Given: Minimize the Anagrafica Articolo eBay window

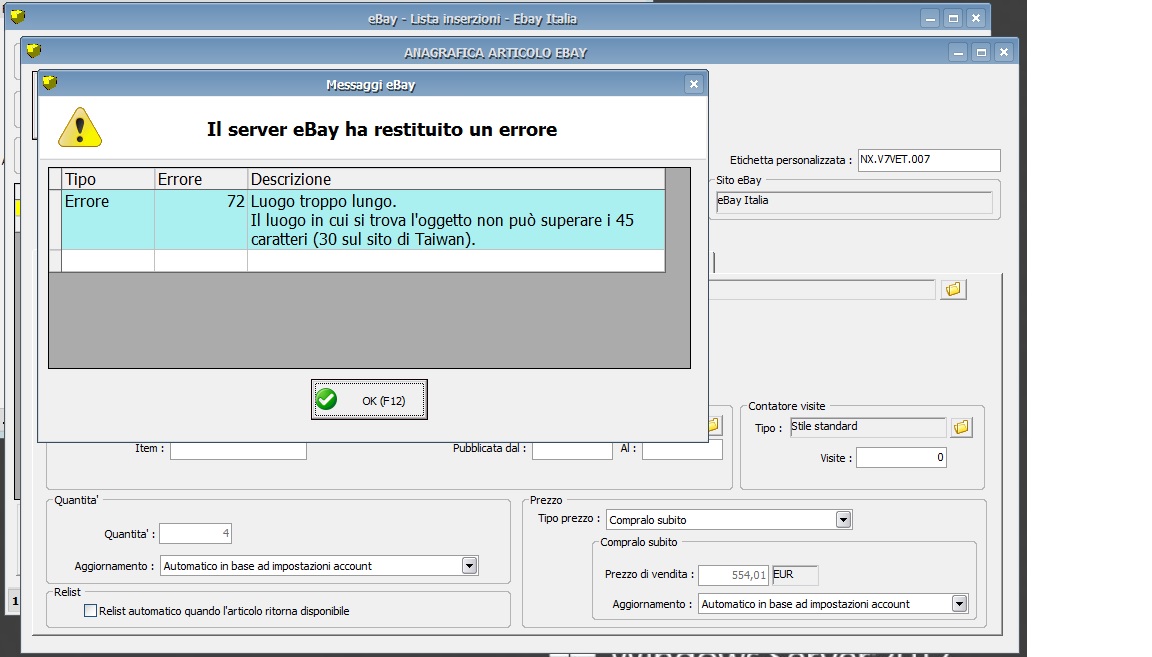Looking at the screenshot, I should (958, 53).
